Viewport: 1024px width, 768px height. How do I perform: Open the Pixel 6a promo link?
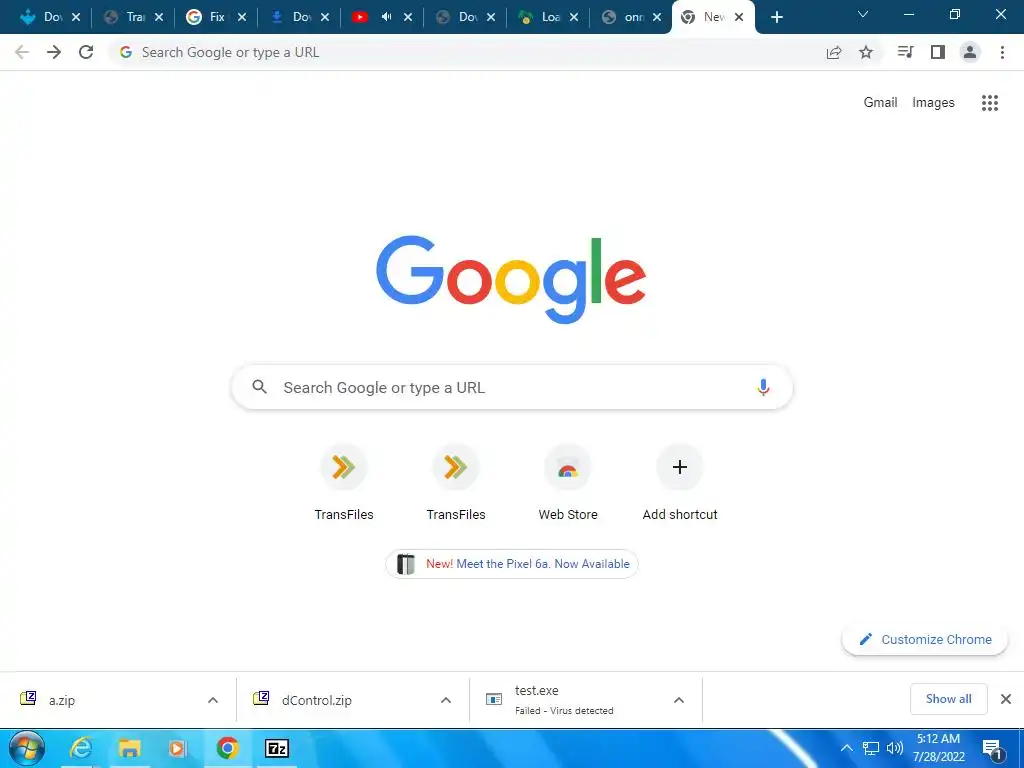tap(512, 564)
